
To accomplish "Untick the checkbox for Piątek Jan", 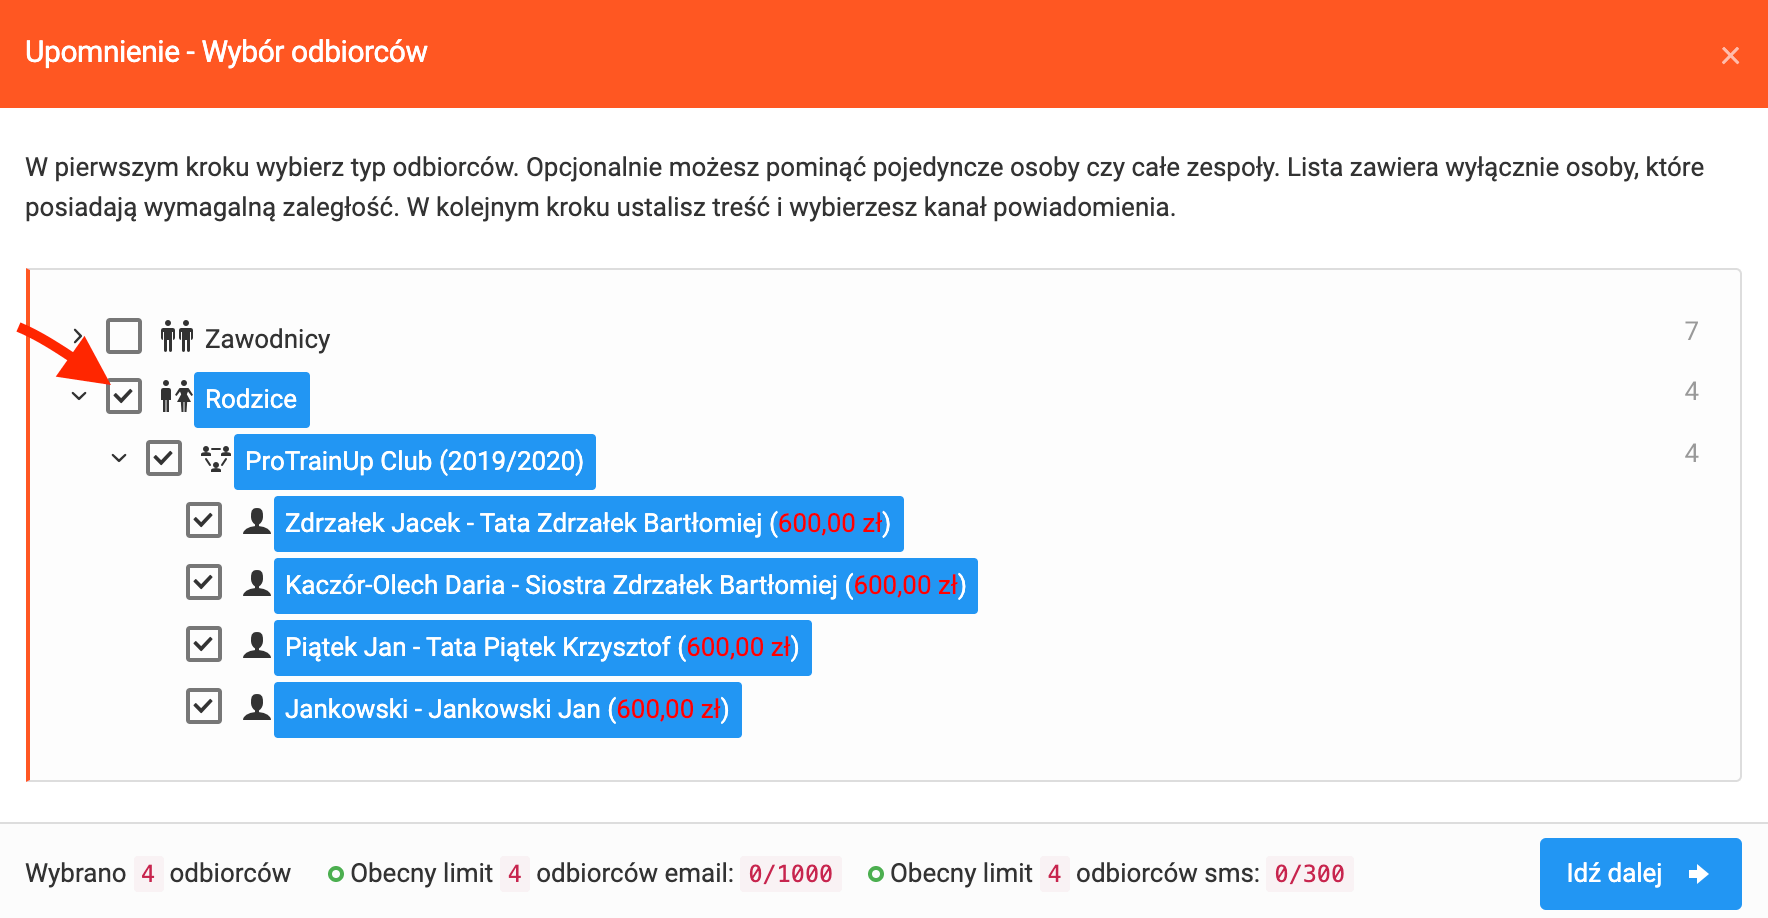I will coord(204,644).
